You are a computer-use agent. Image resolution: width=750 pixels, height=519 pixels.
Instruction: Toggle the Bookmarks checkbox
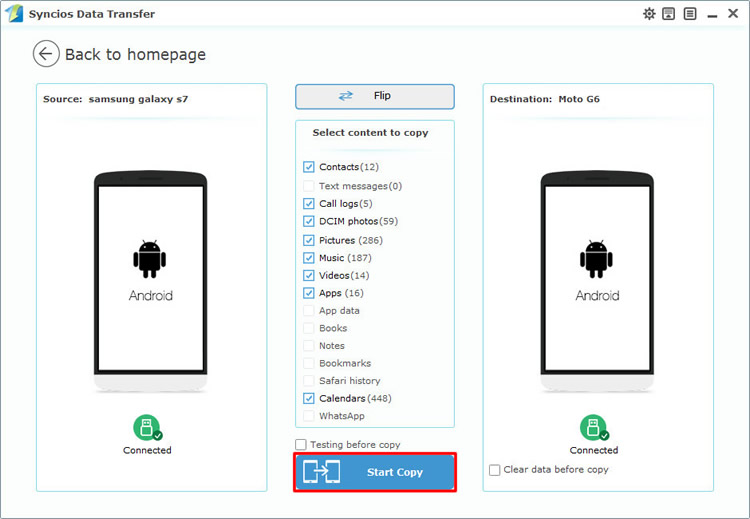(x=309, y=363)
